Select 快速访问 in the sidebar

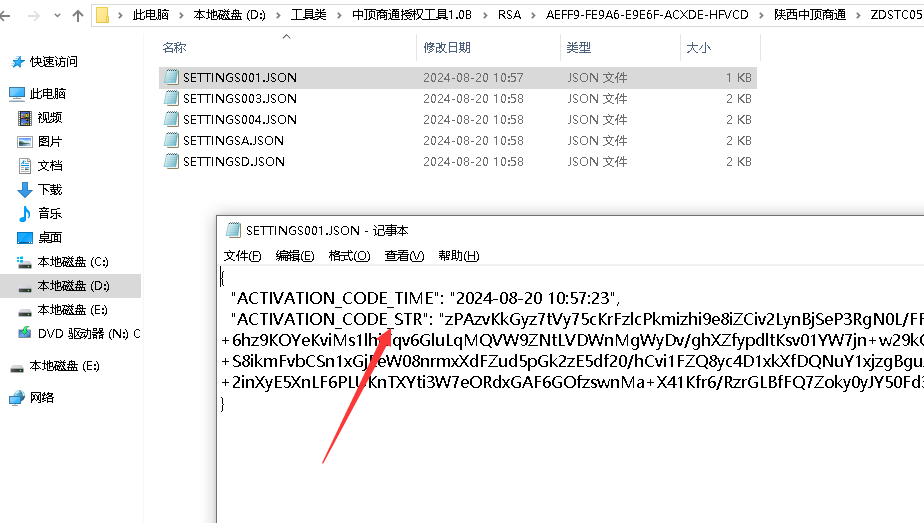click(x=53, y=61)
